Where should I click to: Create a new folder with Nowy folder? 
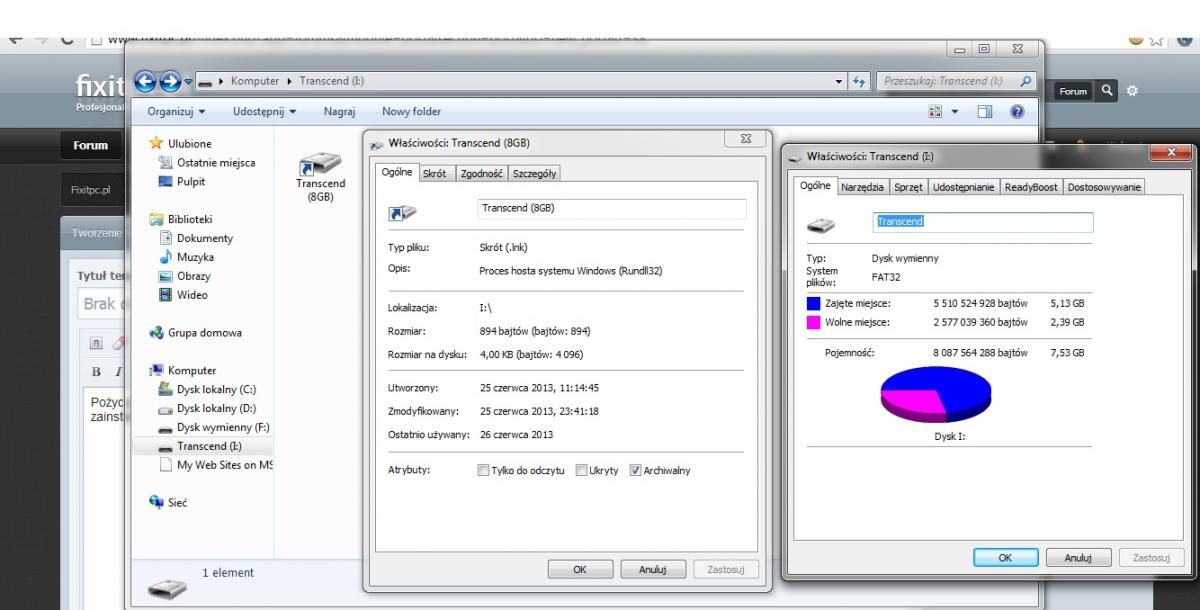point(411,112)
